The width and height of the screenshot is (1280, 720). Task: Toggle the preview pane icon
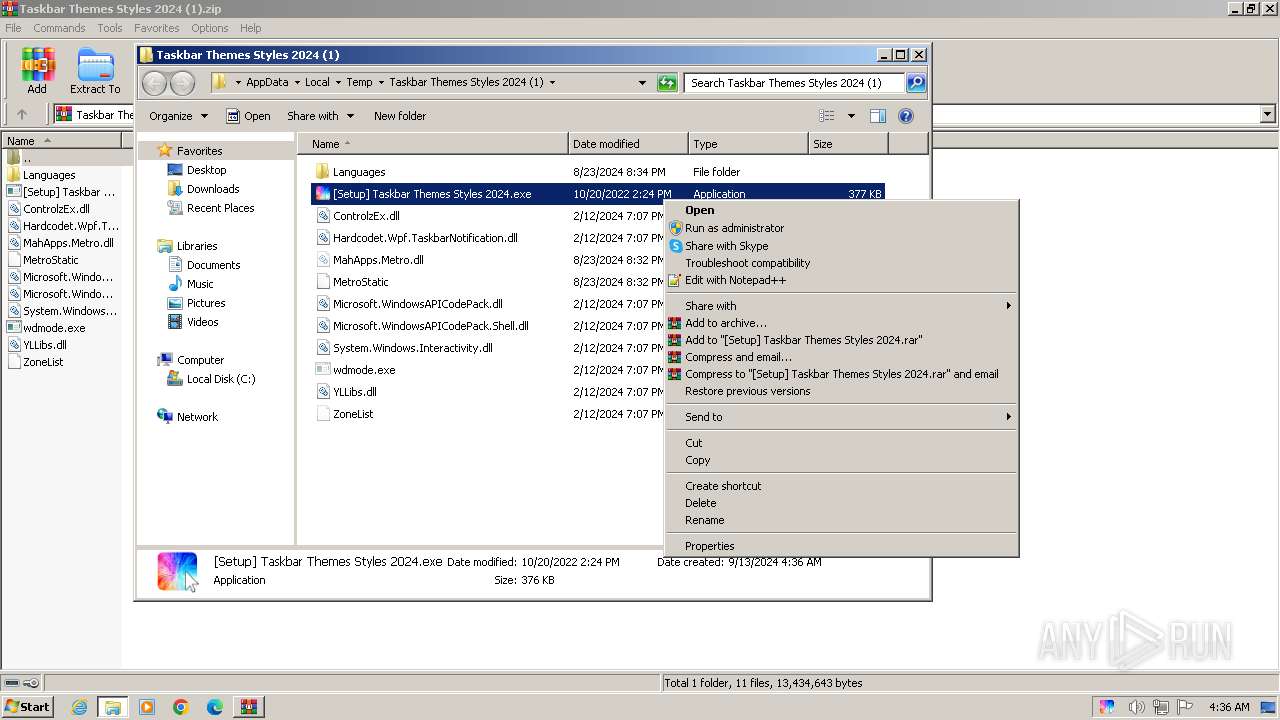877,116
